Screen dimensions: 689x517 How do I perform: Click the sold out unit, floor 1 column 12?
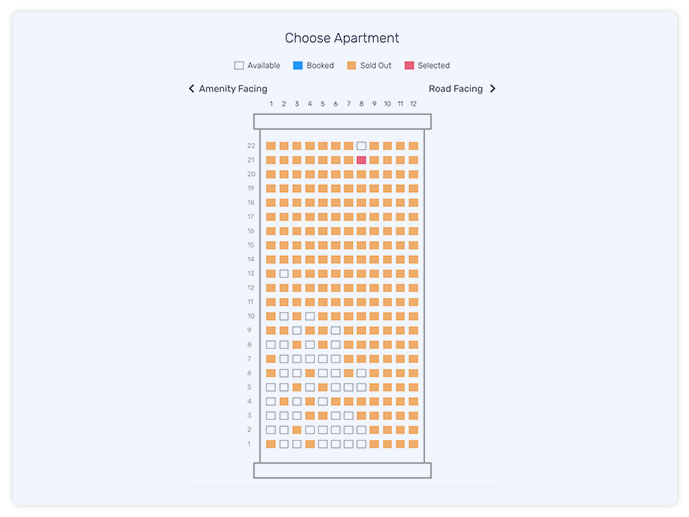[413, 444]
